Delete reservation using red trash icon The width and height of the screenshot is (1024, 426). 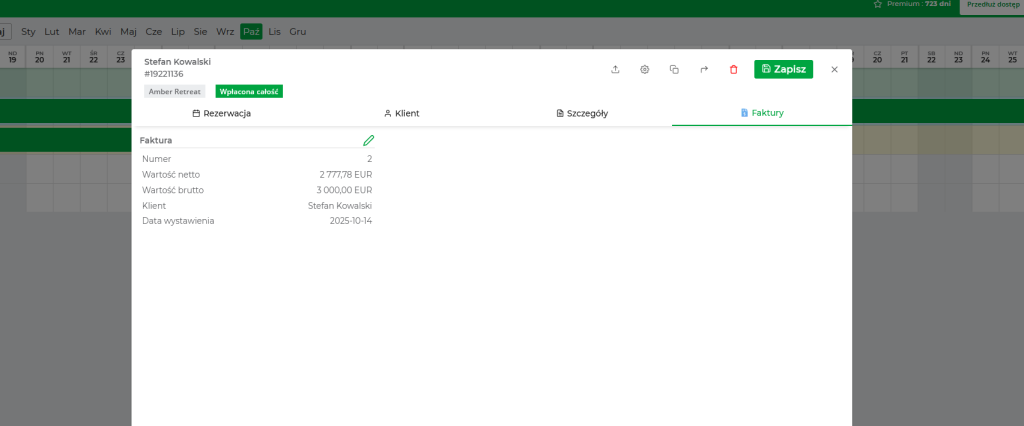tap(734, 69)
